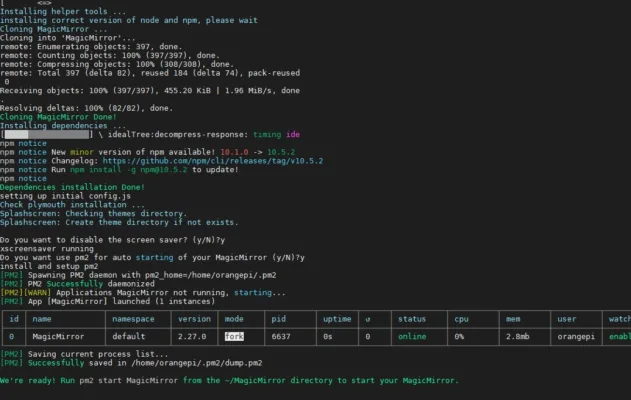Click 'Resolving deltas: 100%' line

coord(86,108)
